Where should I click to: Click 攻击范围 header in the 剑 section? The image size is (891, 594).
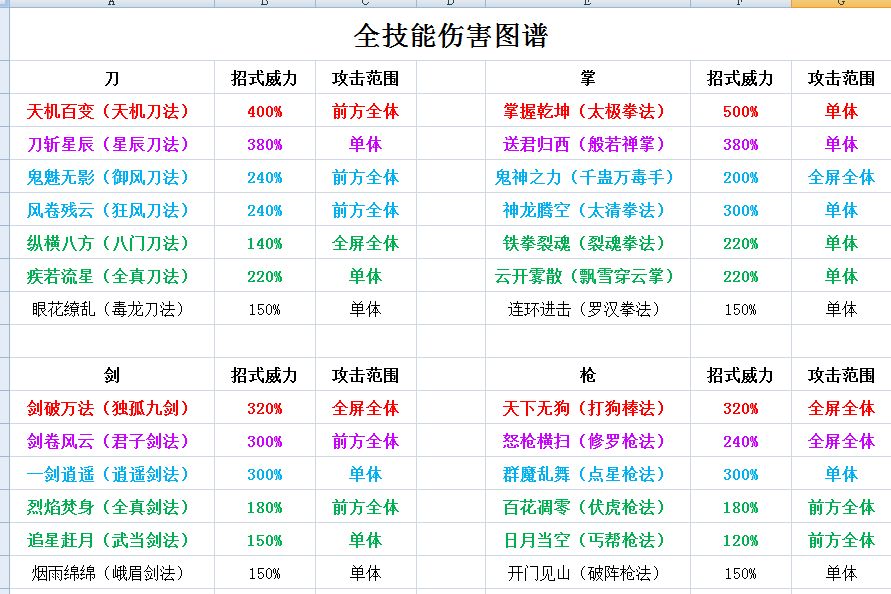point(365,375)
